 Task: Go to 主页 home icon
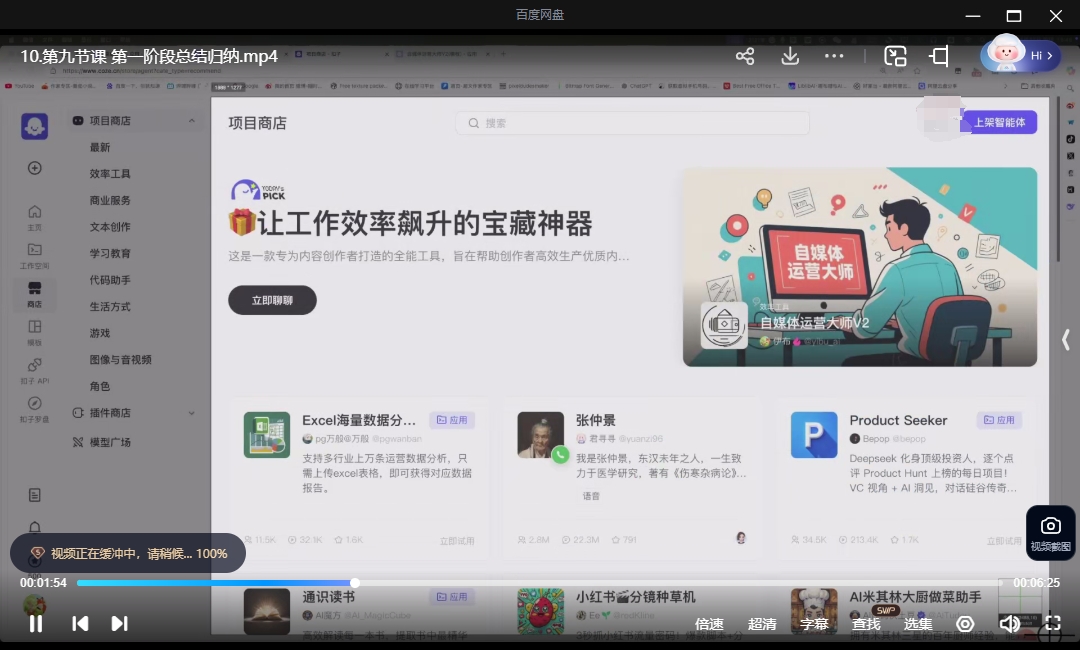click(x=34, y=218)
